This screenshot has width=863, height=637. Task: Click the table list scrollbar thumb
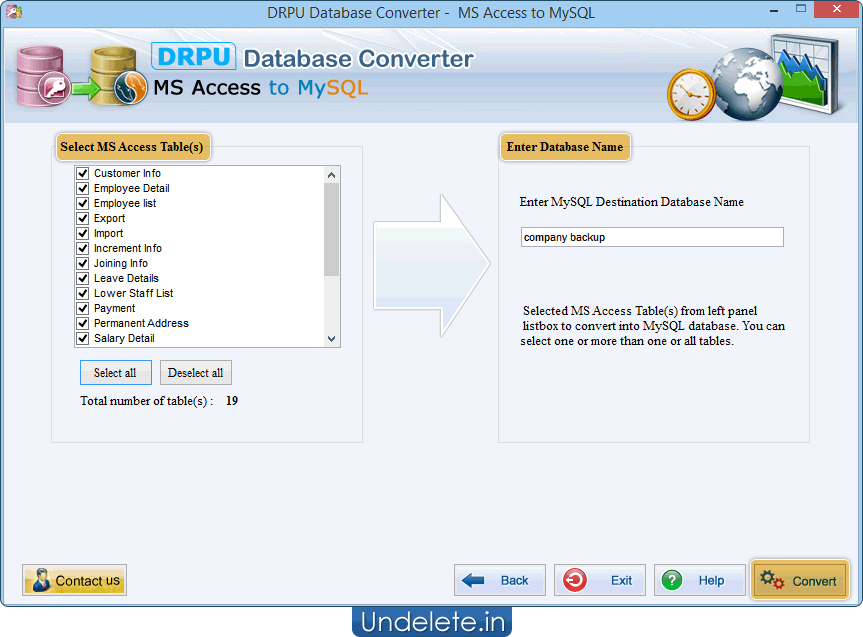click(x=331, y=230)
